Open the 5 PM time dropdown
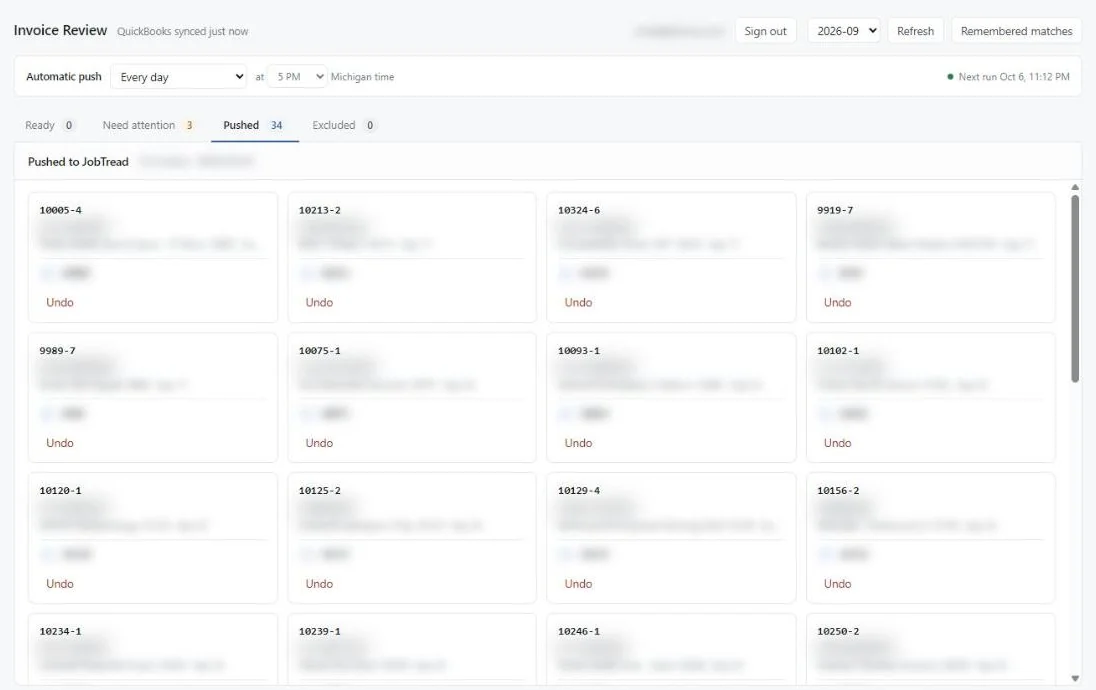Screen dimensions: 1096x690 pyautogui.click(x=297, y=76)
